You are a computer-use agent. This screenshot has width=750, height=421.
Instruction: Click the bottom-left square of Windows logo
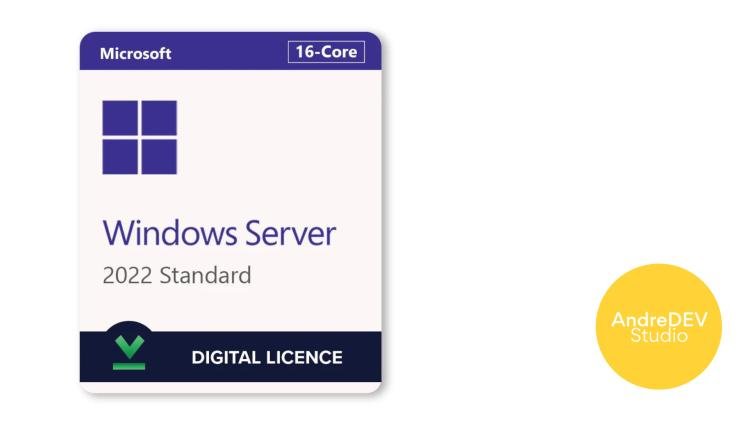(120, 157)
